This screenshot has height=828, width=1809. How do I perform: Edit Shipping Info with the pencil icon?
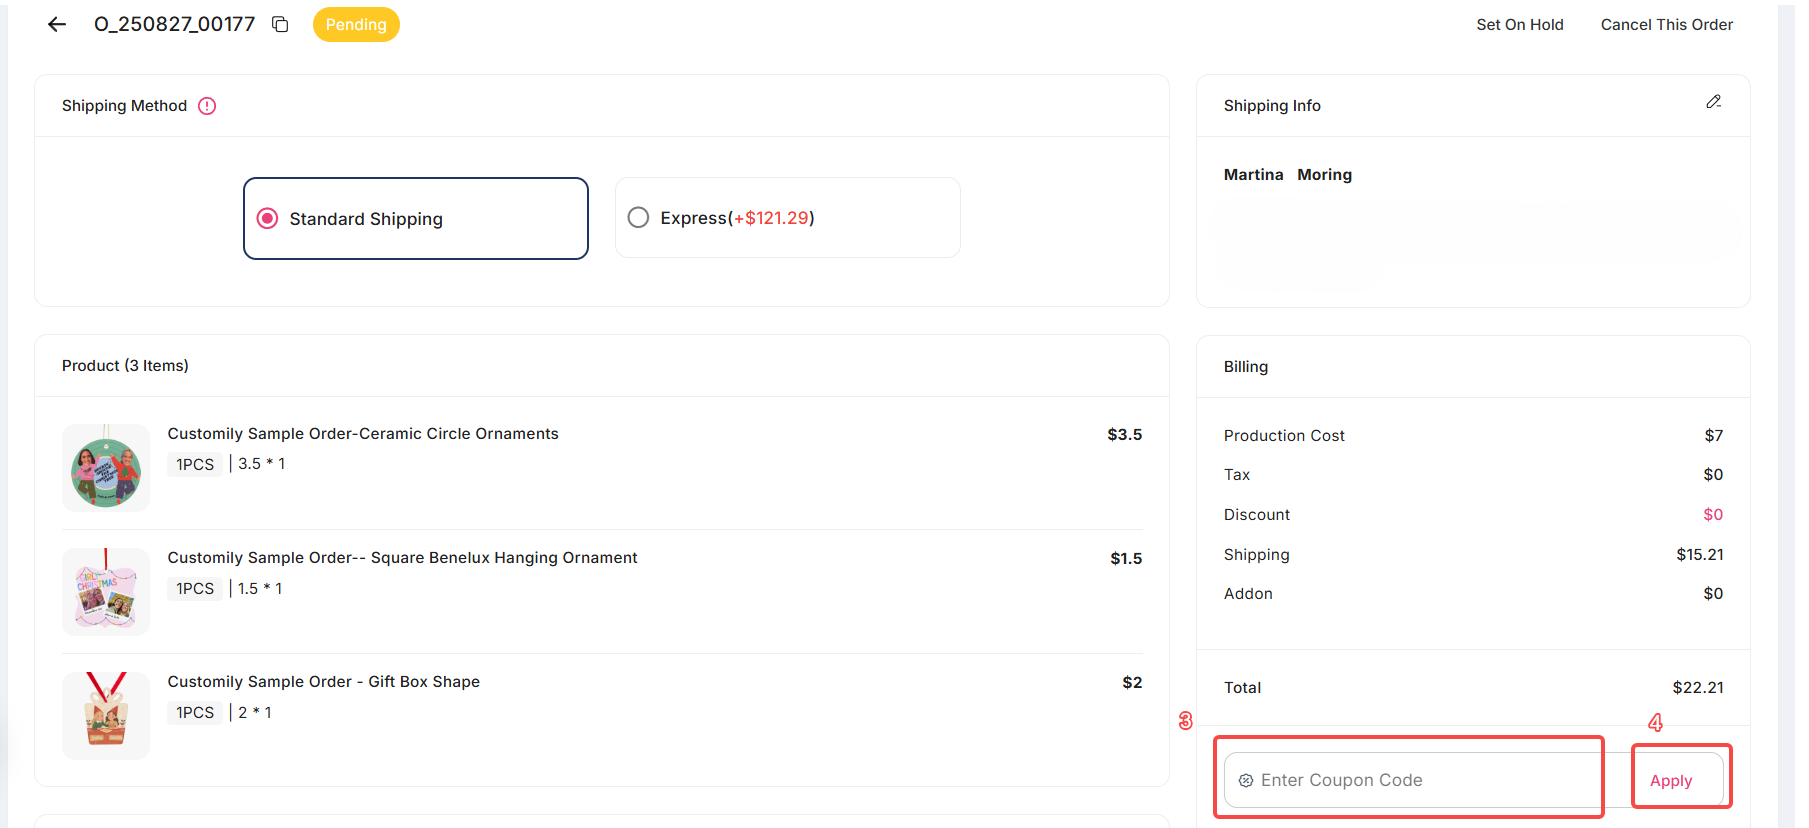pos(1713,102)
